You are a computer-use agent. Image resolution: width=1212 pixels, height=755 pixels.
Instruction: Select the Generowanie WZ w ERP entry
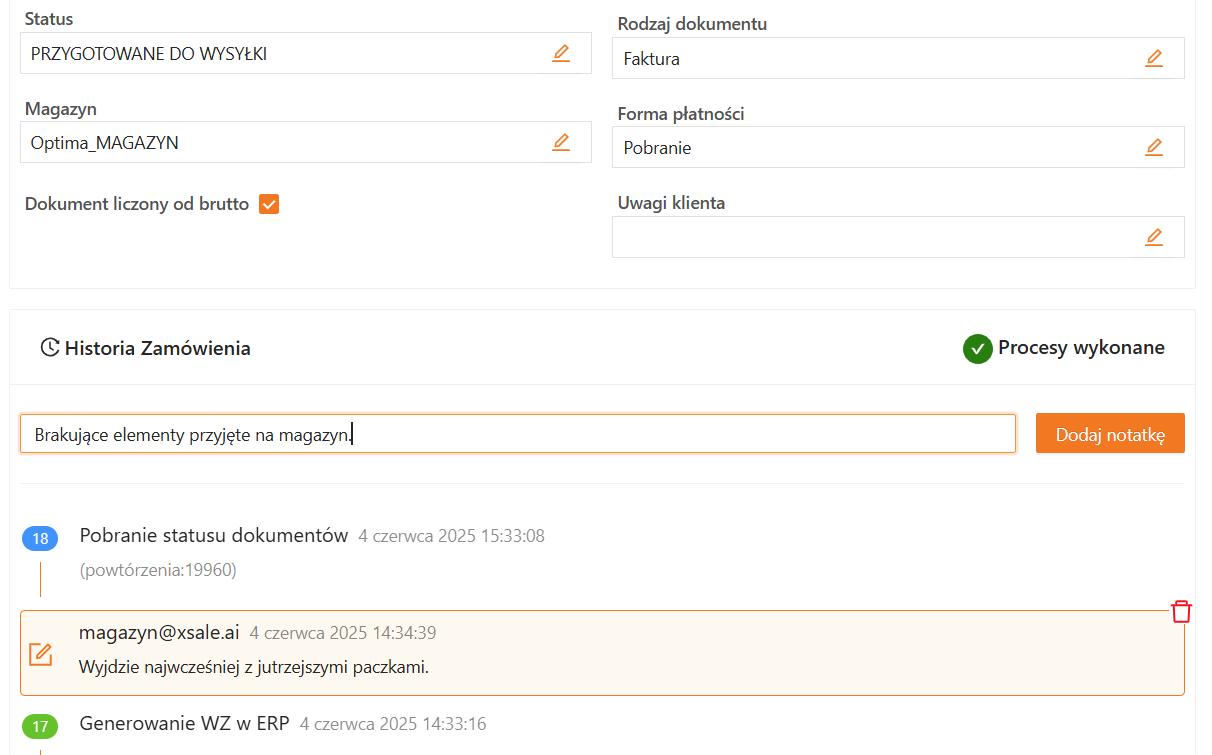point(184,723)
